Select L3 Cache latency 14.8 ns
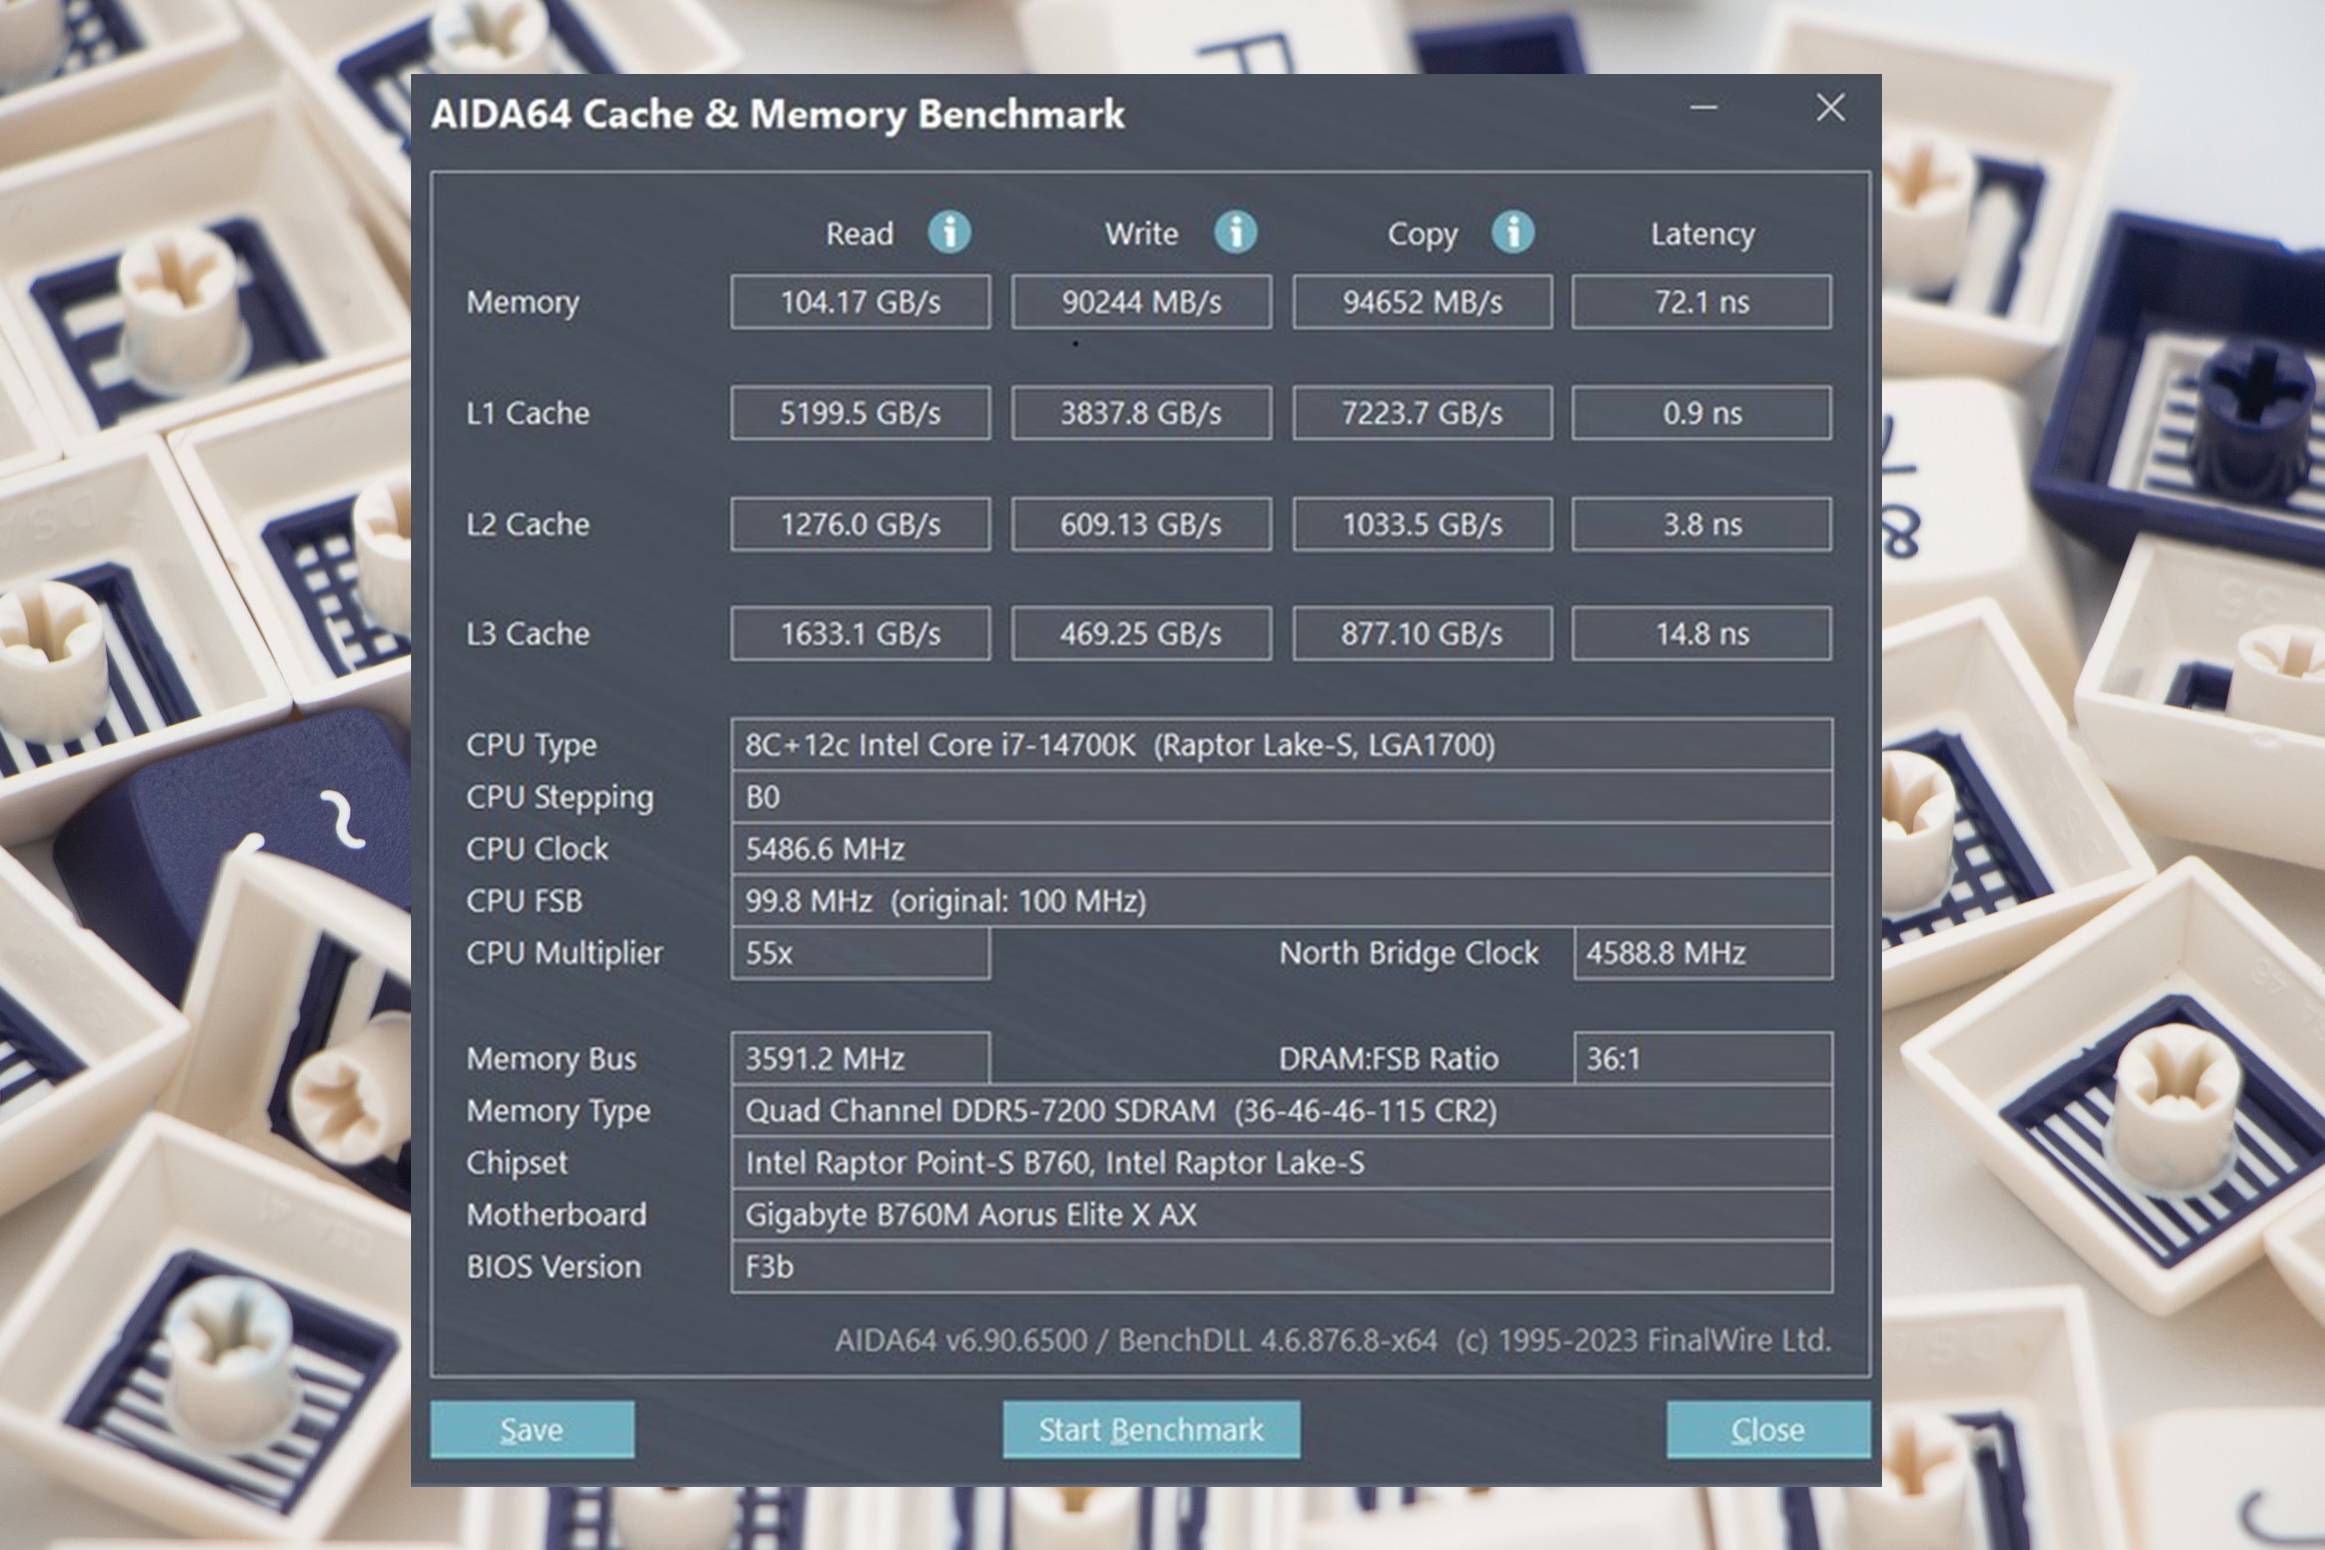 (1701, 633)
